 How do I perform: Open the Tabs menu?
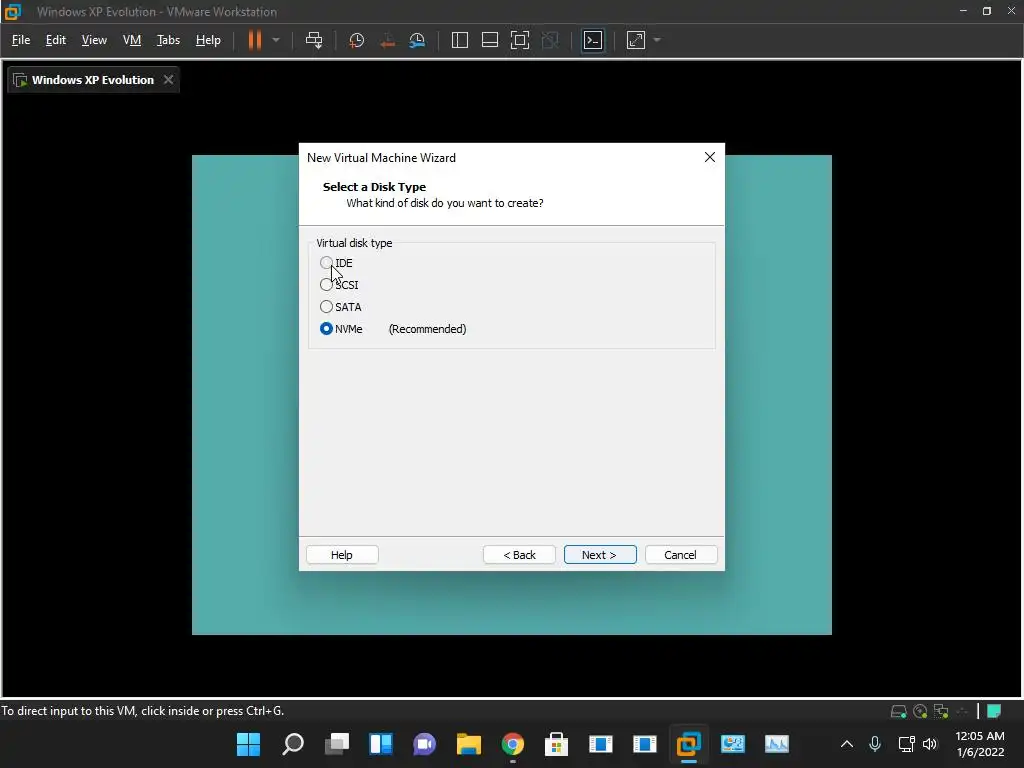click(168, 40)
